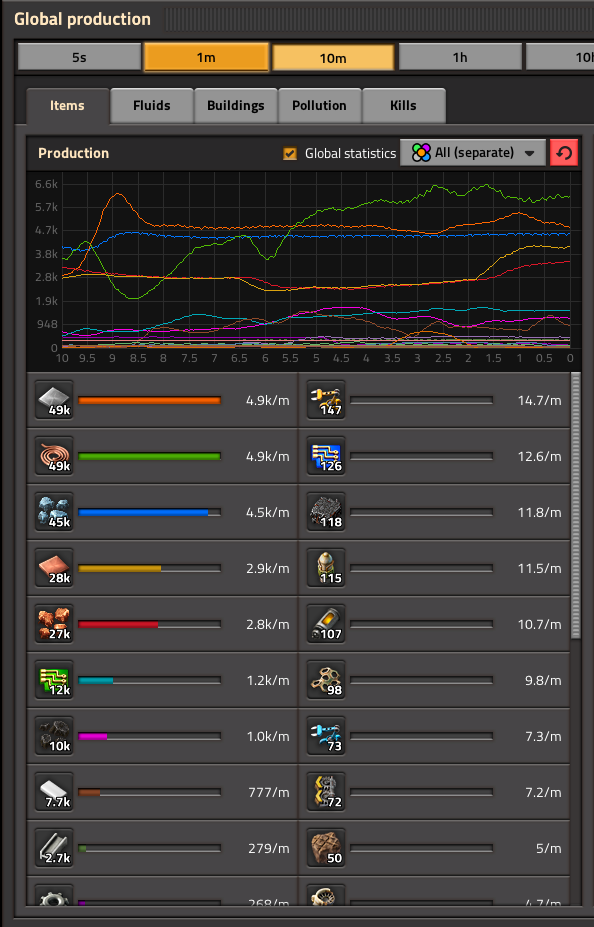Click the blue processing unit icon

tap(326, 456)
